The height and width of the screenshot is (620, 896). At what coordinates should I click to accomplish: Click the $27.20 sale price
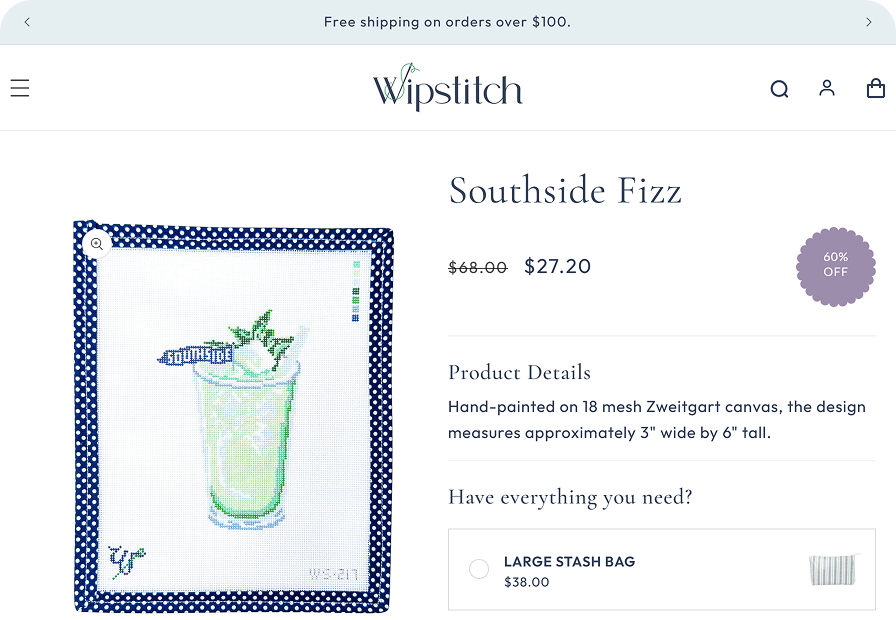click(x=557, y=266)
